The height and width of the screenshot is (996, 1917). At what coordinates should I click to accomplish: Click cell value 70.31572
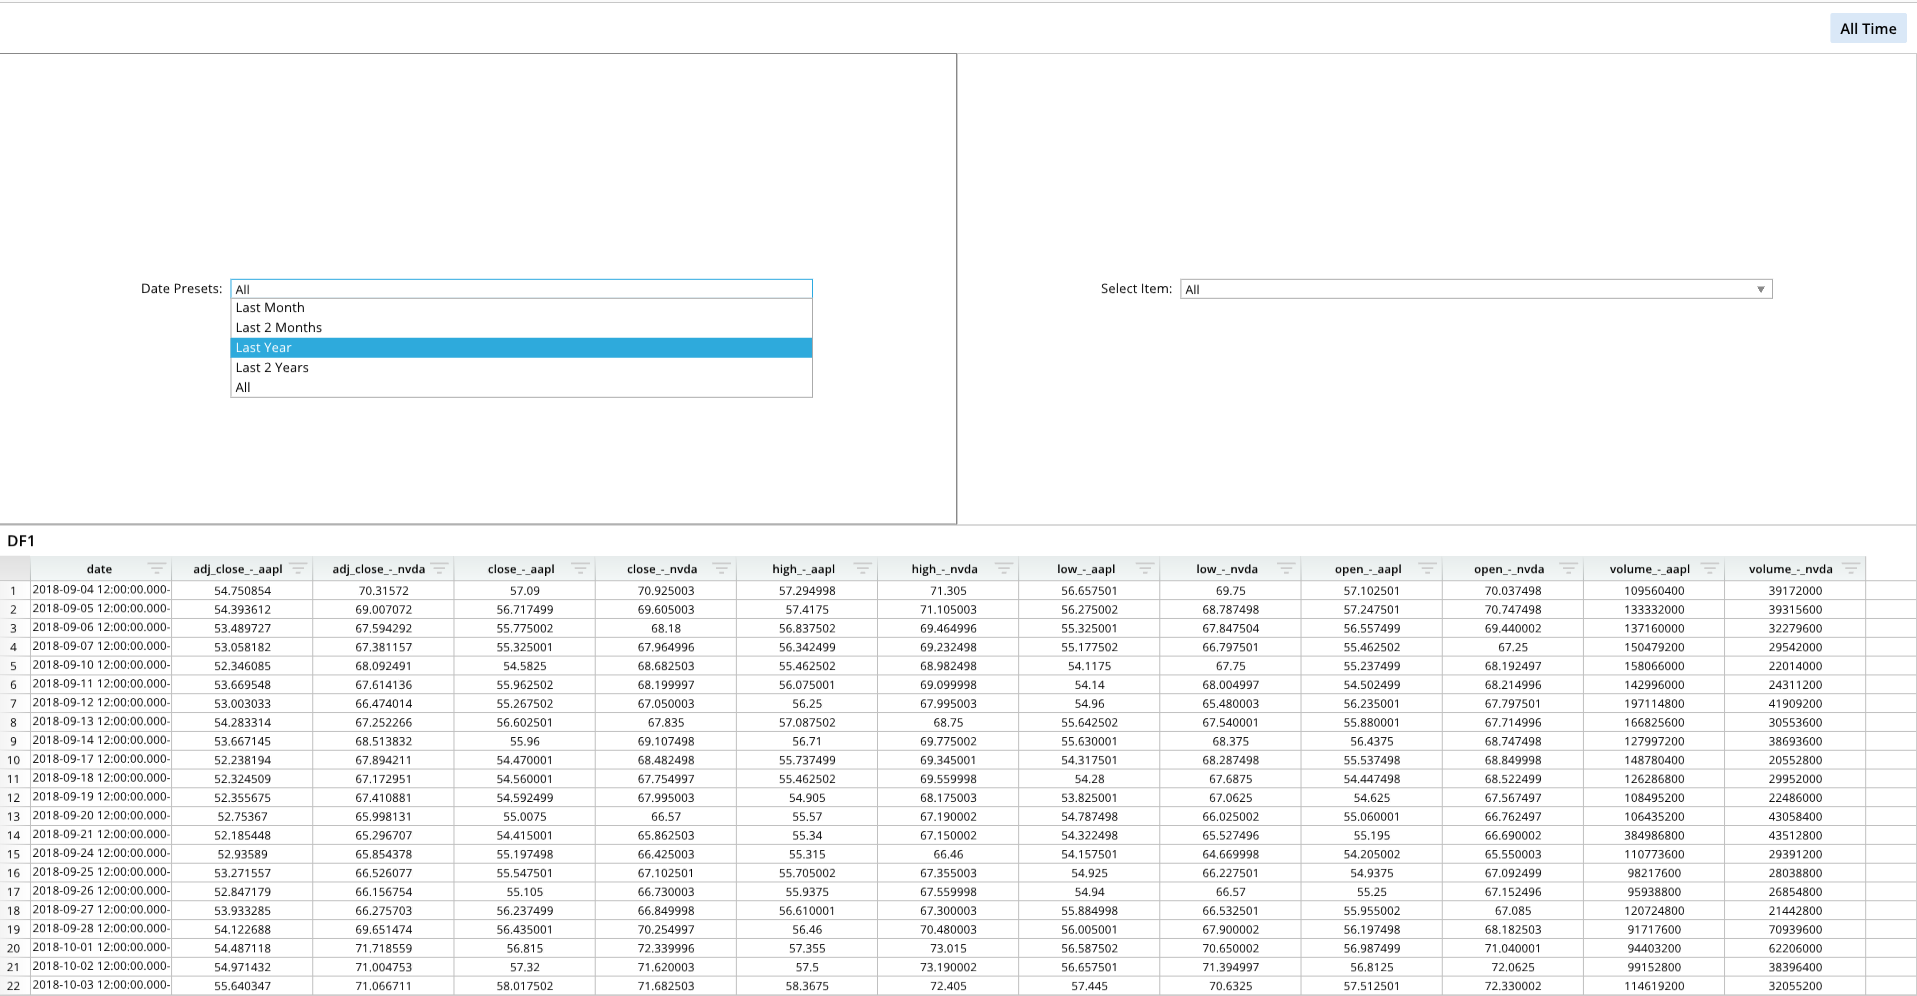coord(383,591)
